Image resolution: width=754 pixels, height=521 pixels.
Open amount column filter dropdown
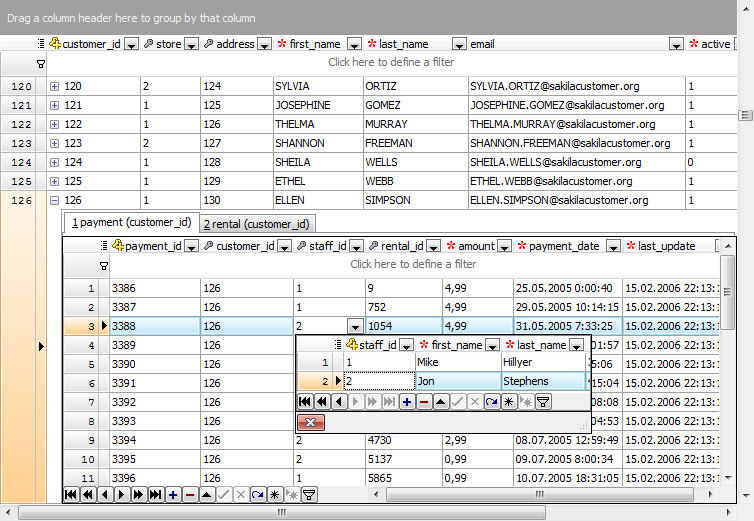pyautogui.click(x=504, y=247)
